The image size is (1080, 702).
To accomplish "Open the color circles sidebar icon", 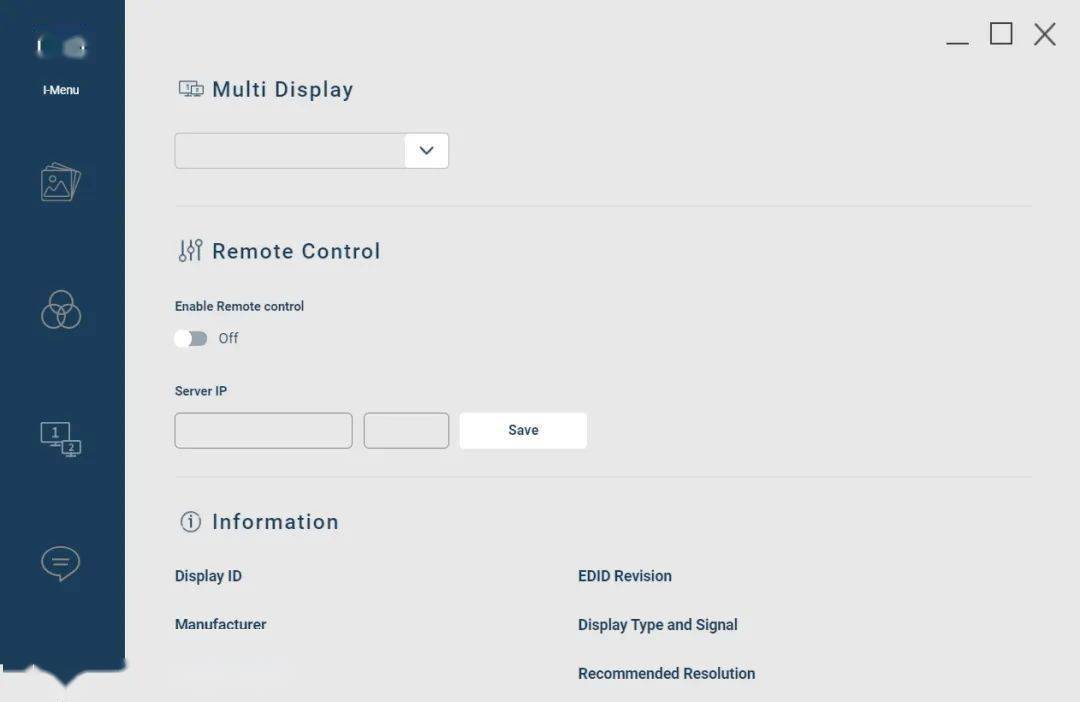I will (x=61, y=310).
